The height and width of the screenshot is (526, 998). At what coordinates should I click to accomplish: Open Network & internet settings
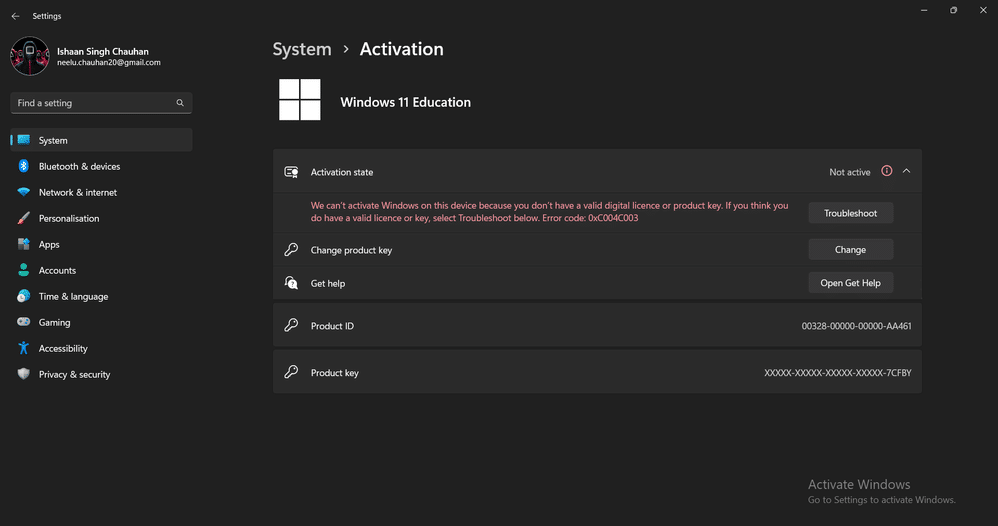pos(101,192)
